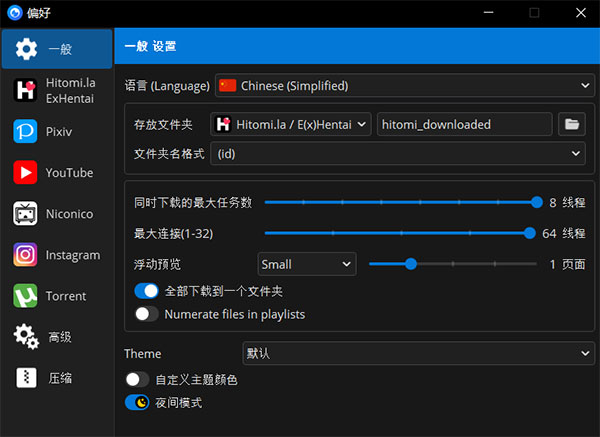
Task: Toggle 全部下载到一个文件夹 switch
Action: coord(147,292)
